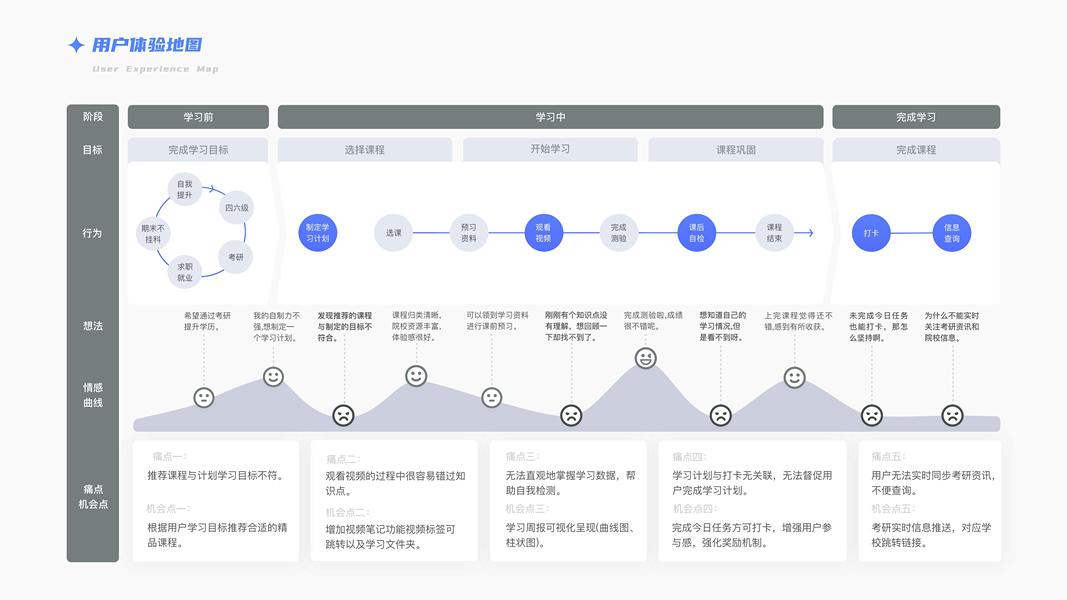This screenshot has width=1067, height=600.
Task: Click the arrow after the 课程结束 node
Action: pos(804,233)
